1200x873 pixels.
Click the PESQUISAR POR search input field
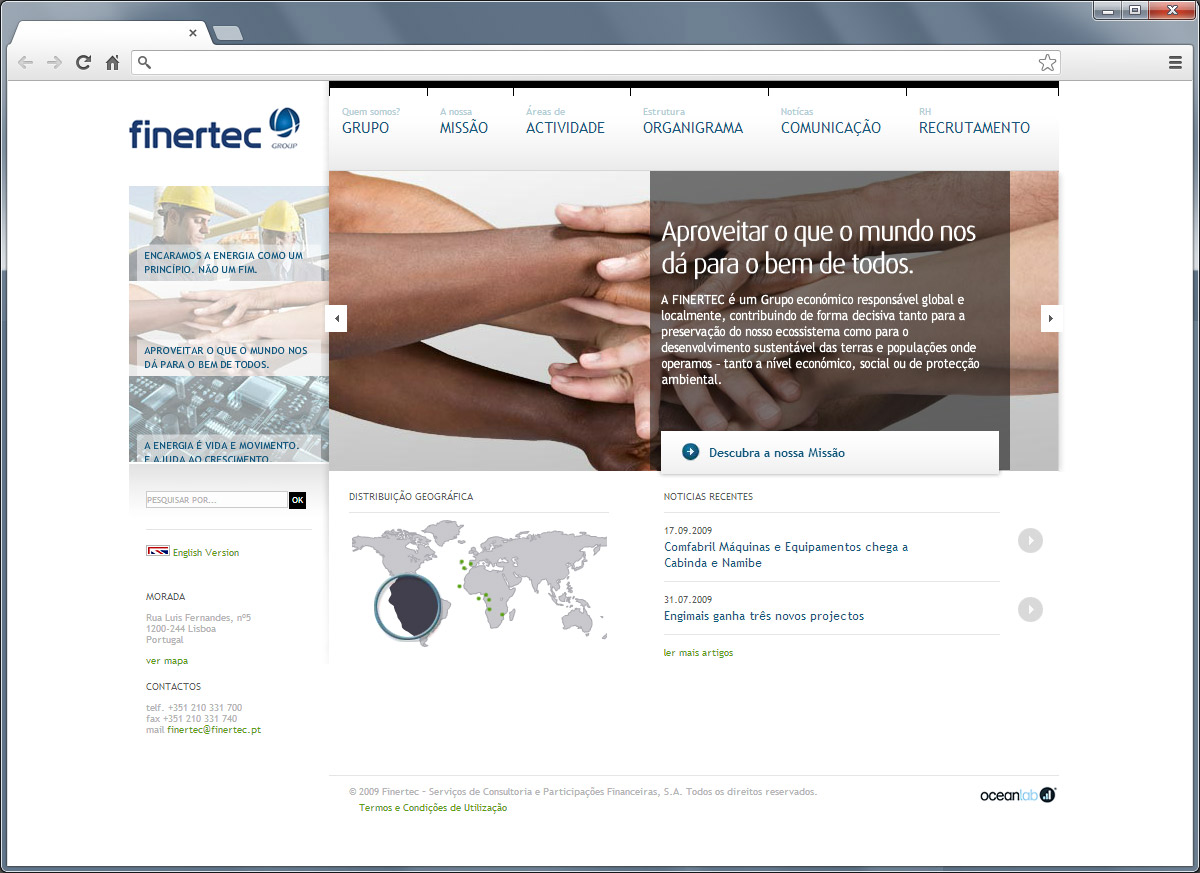[x=214, y=500]
